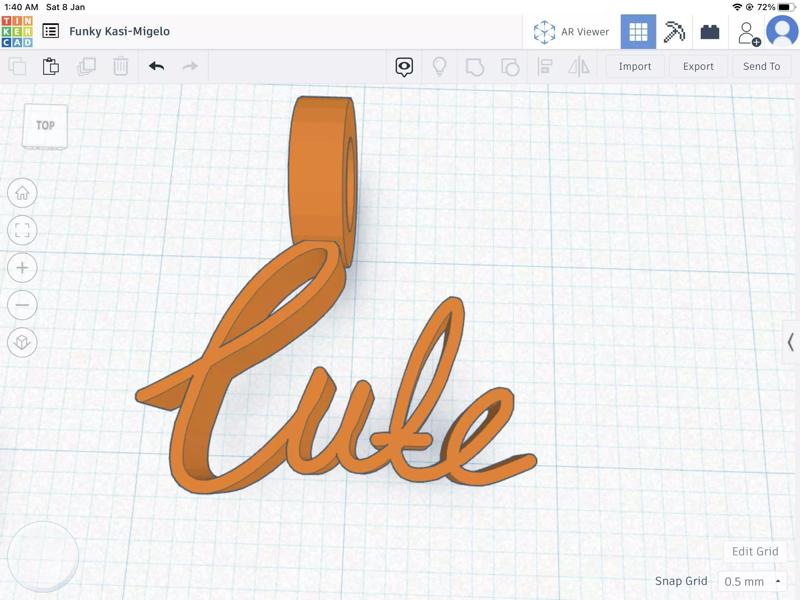This screenshot has width=800, height=600.
Task: Ungroup the selected shapes
Action: 510,67
